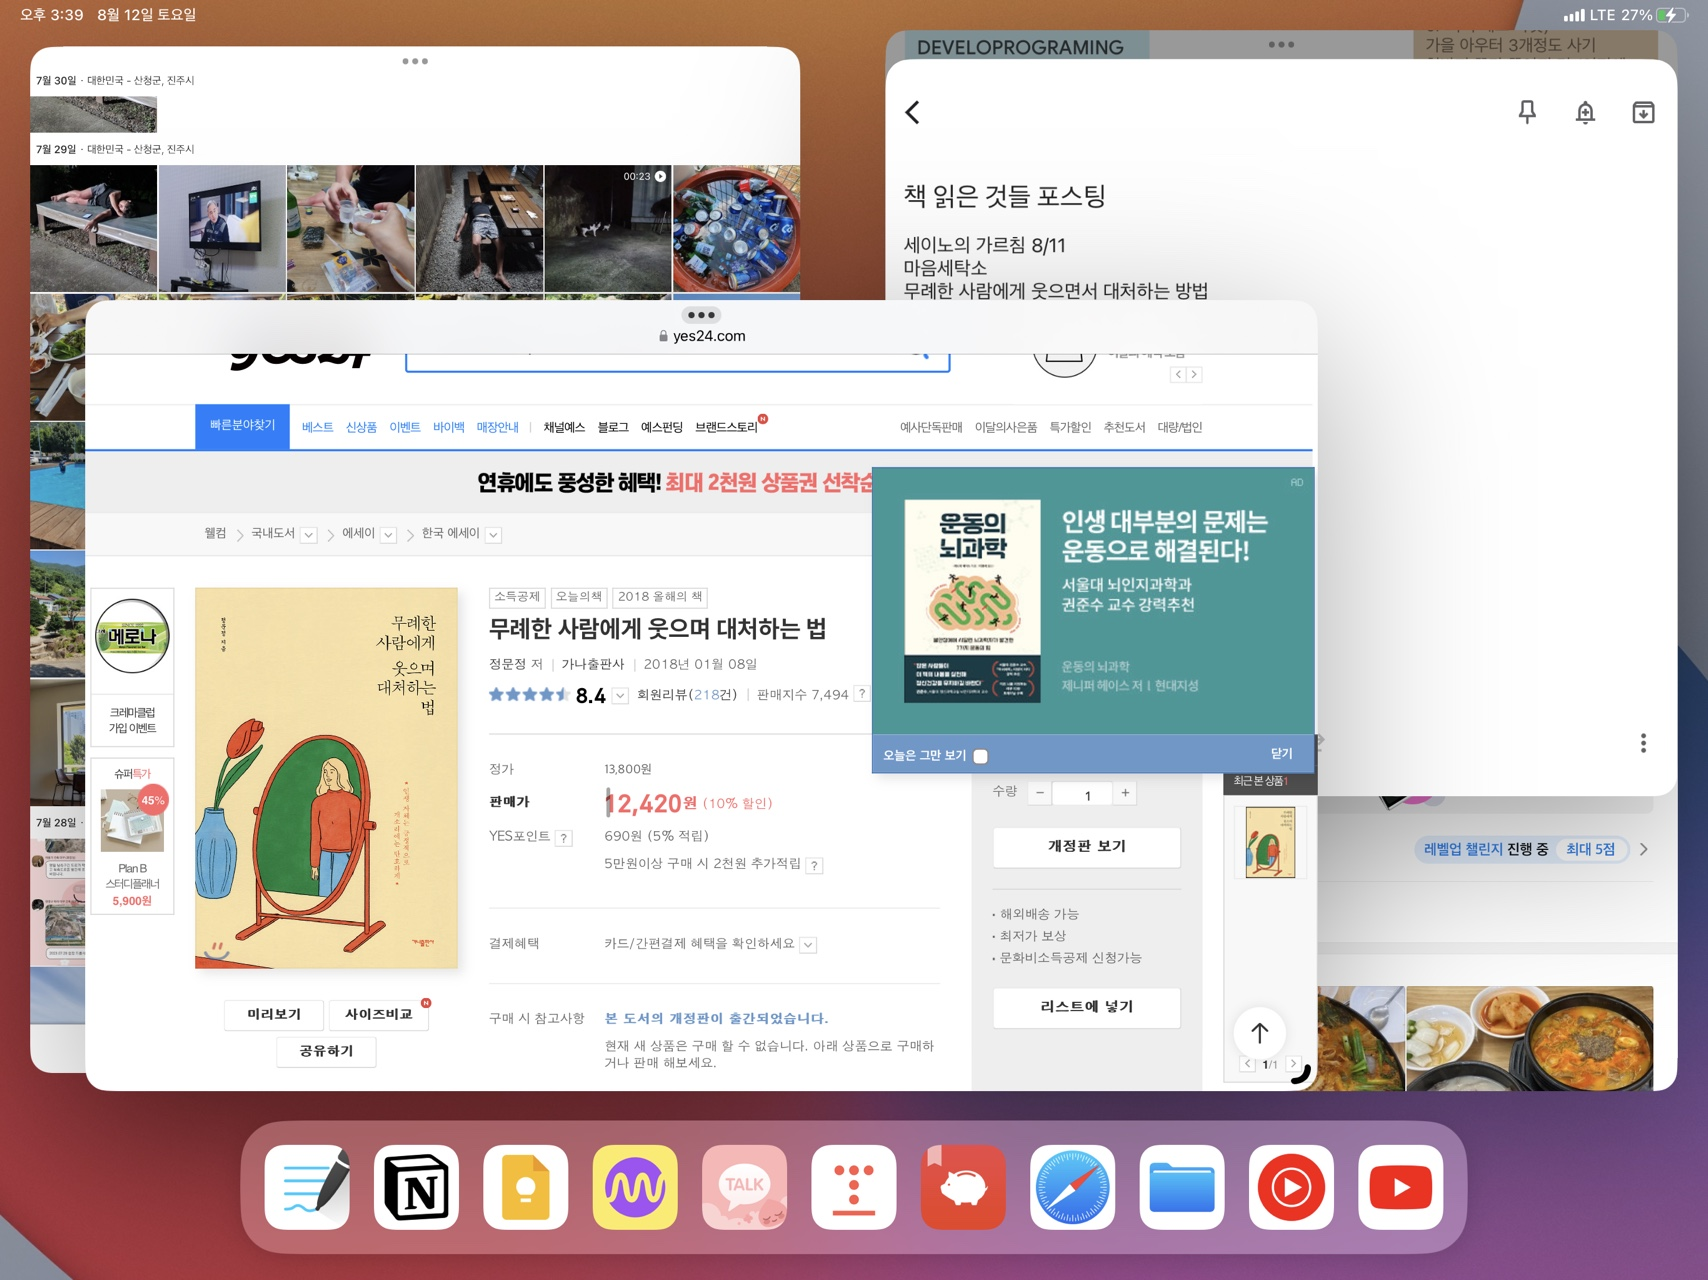This screenshot has height=1280, width=1708.
Task: Open the beer cans photo in Photos window
Action: pyautogui.click(x=737, y=229)
